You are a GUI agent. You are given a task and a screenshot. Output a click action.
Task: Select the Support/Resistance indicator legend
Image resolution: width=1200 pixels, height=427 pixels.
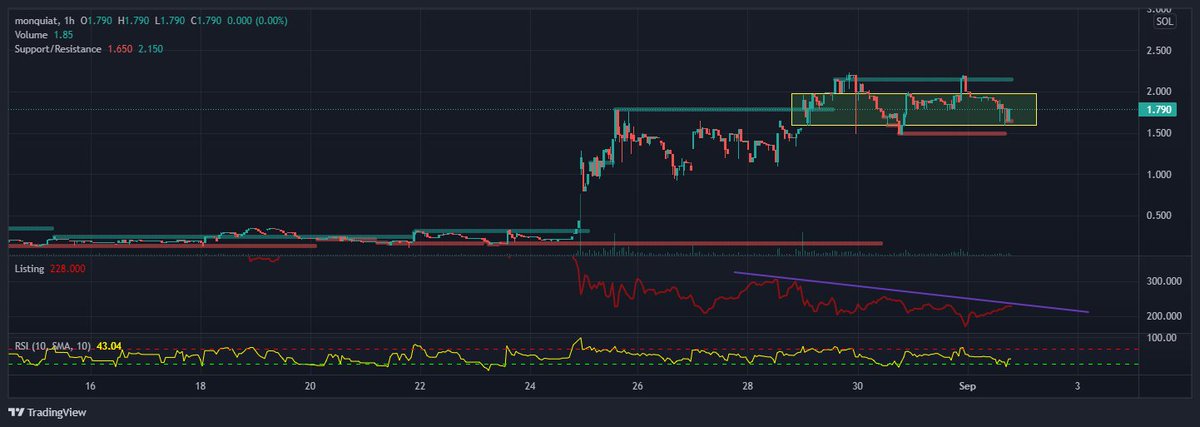pyautogui.click(x=57, y=49)
